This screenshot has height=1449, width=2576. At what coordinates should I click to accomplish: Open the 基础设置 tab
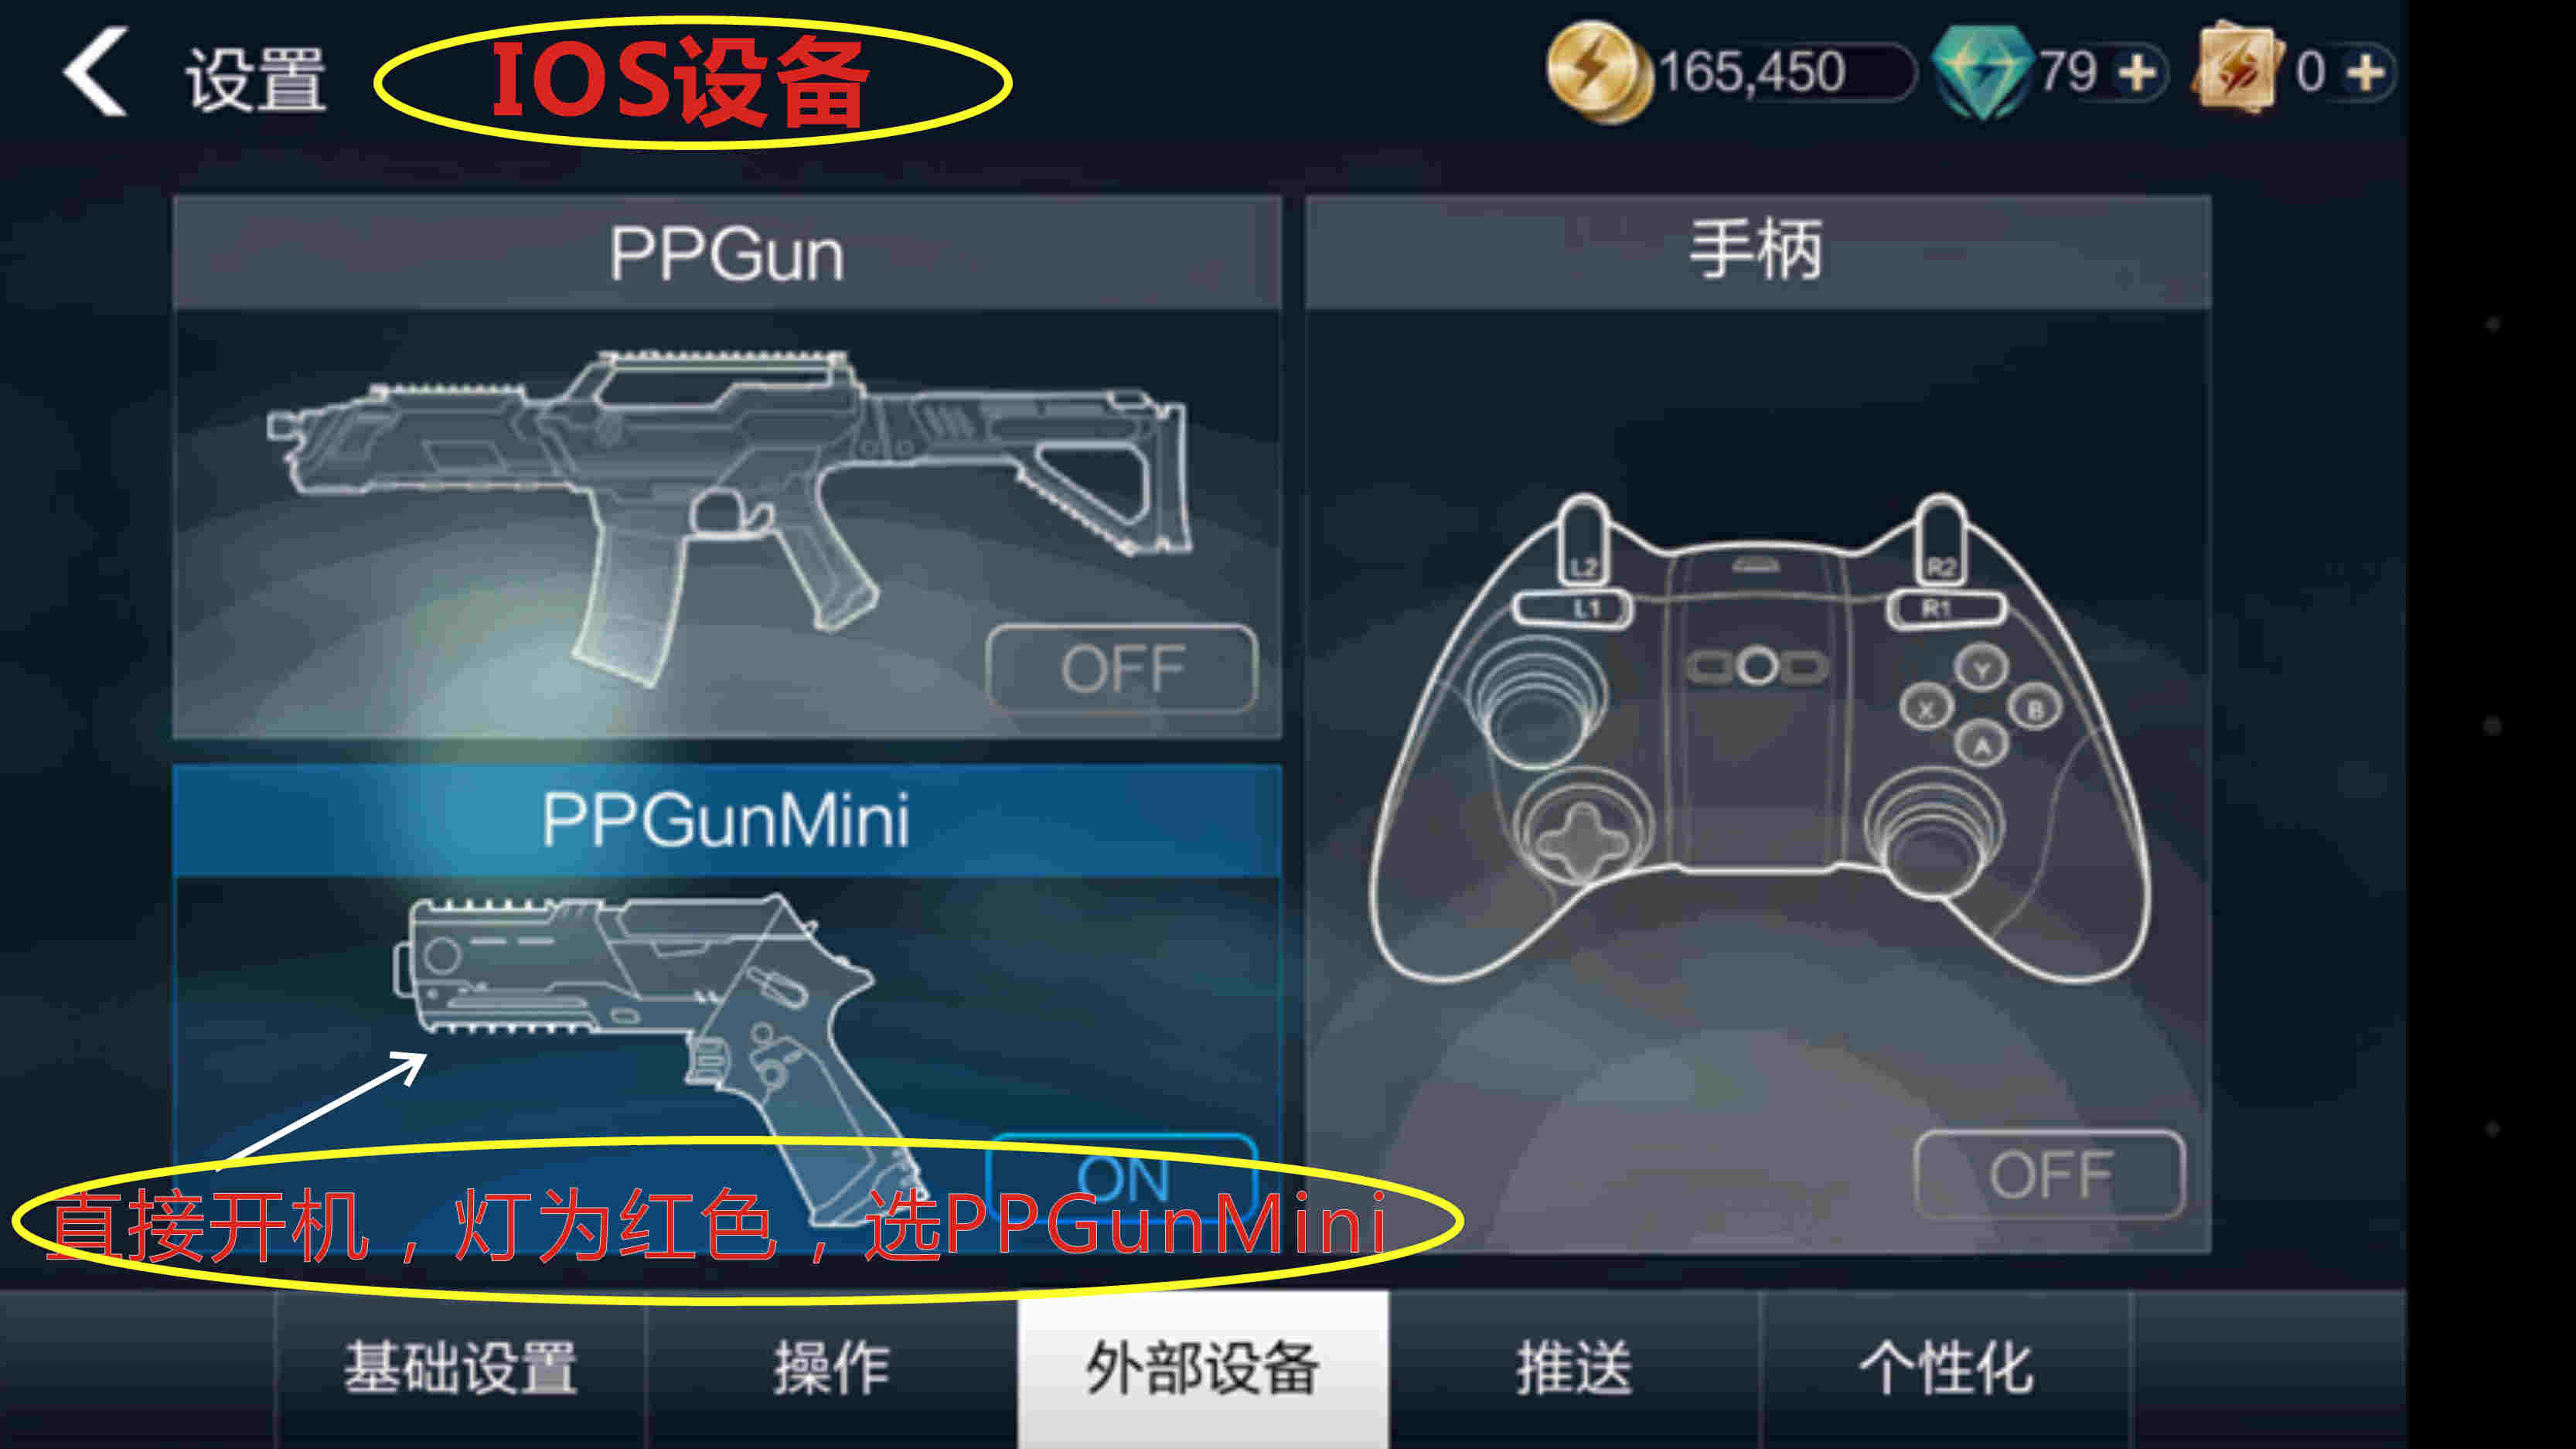(x=460, y=1368)
